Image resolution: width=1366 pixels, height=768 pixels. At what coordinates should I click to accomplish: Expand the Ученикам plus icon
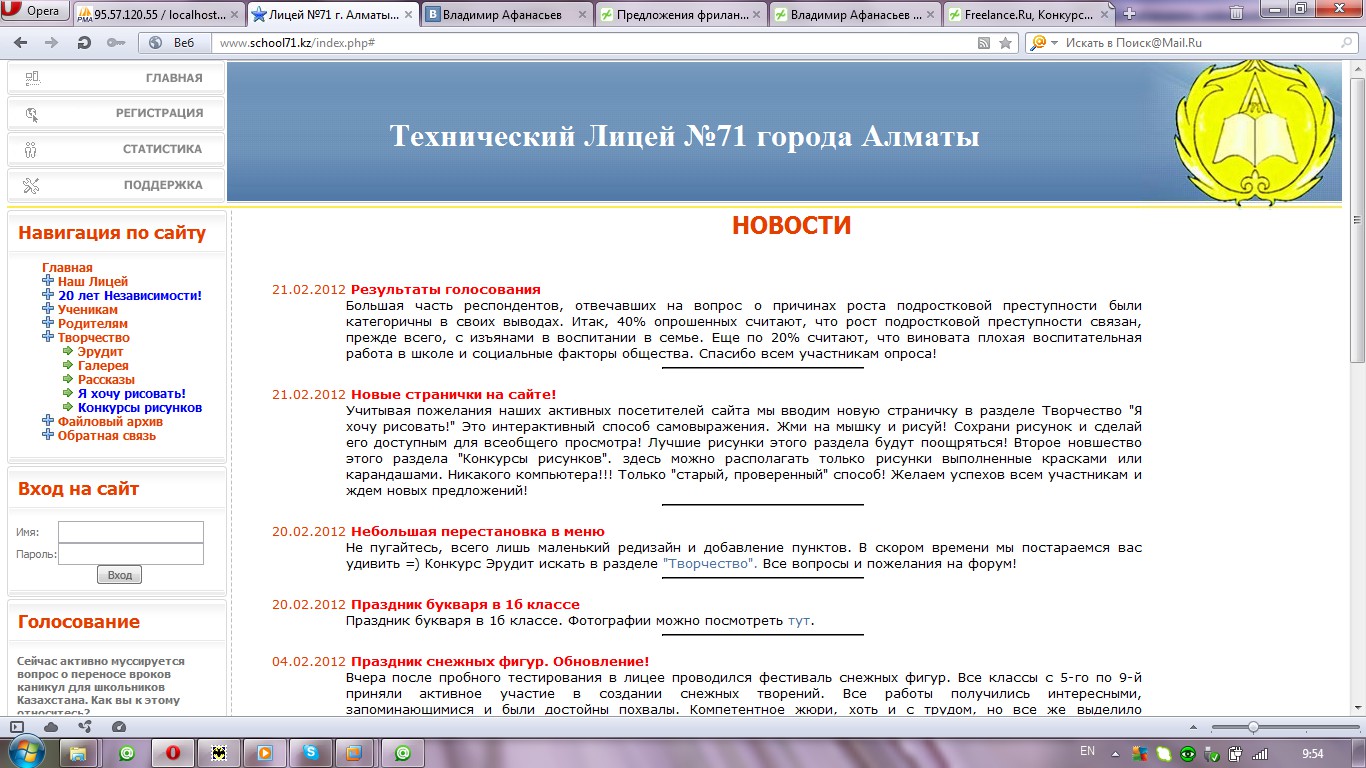[48, 309]
